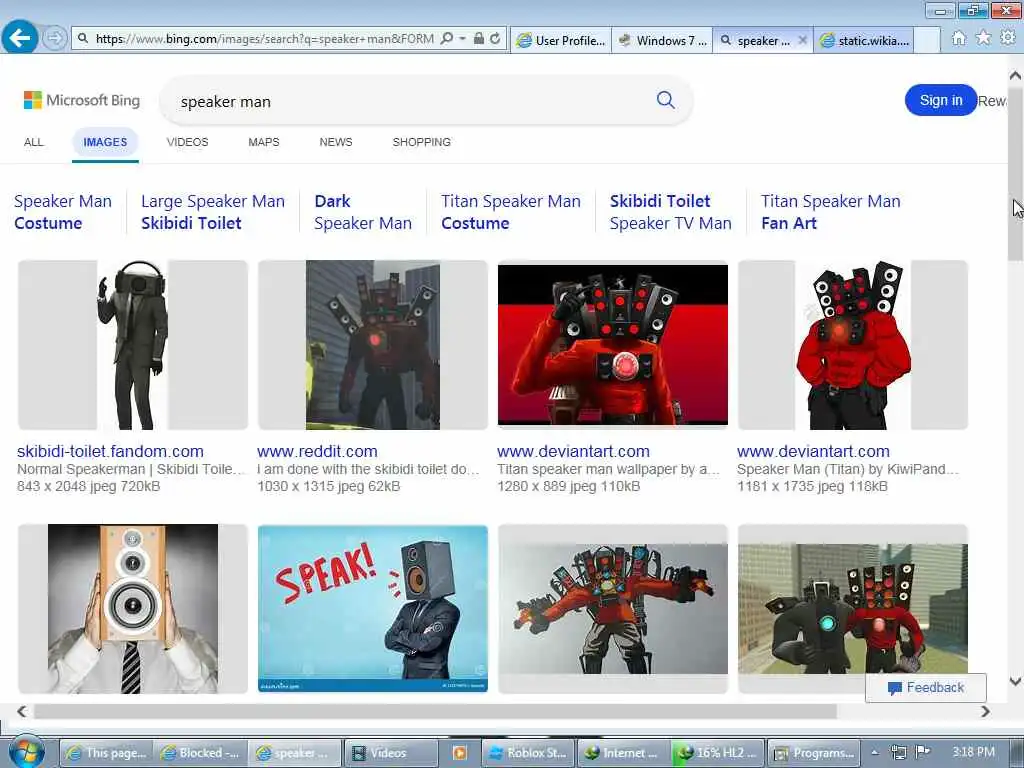Click the horizontal scrollbar right arrow
The width and height of the screenshot is (1024, 768).
coord(985,711)
